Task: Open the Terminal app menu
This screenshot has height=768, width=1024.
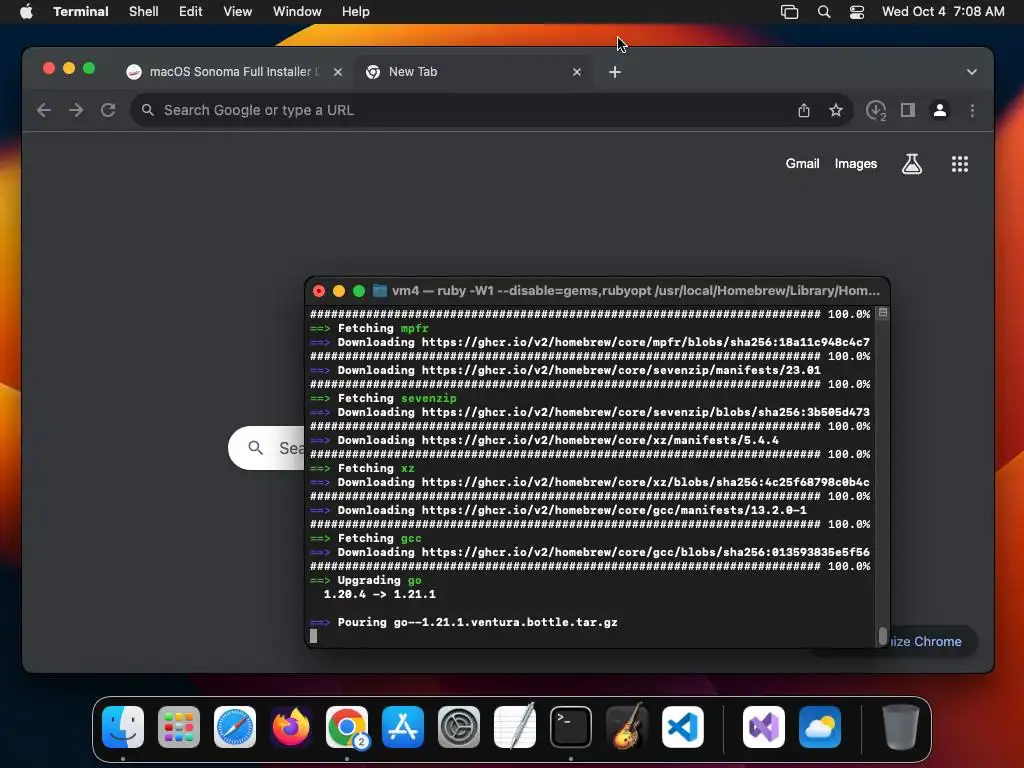Action: click(81, 12)
